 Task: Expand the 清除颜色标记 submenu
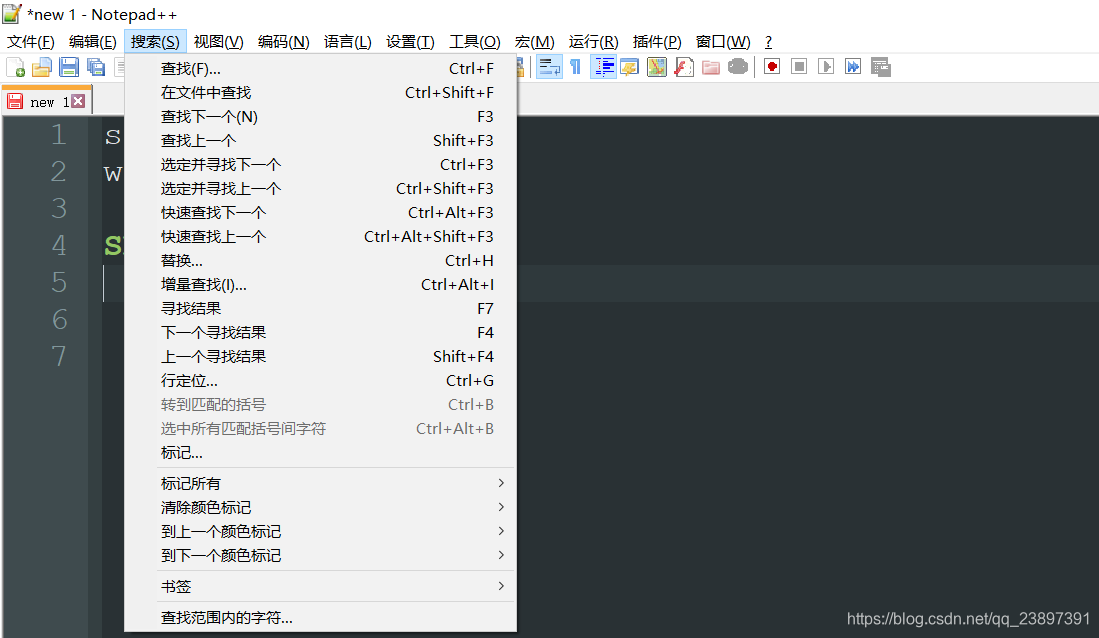coord(321,508)
